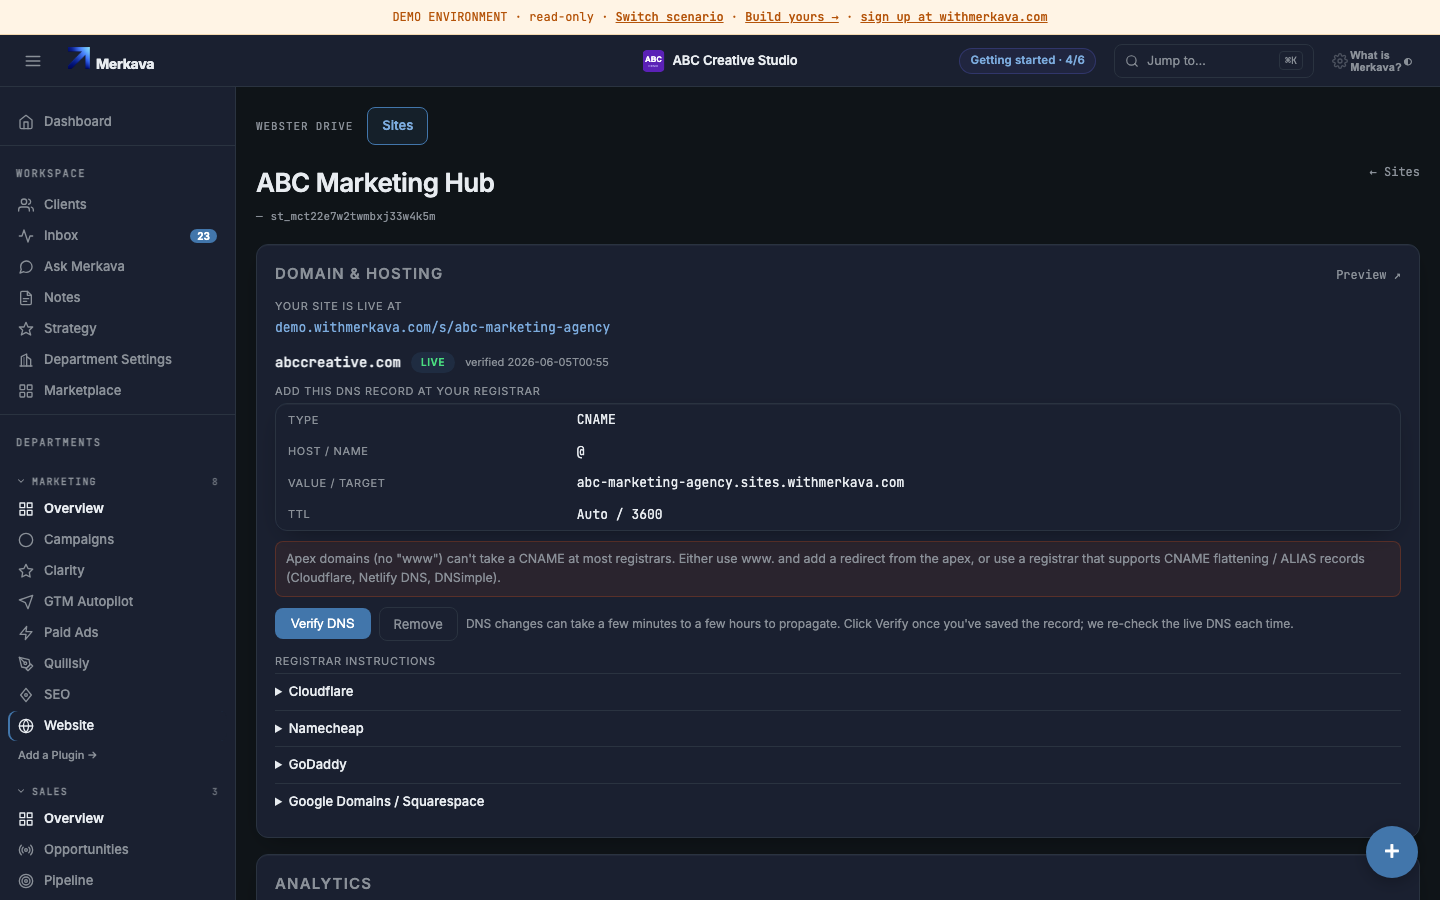Open Marketing Overview grid icon
The image size is (1440, 900).
(x=26, y=509)
